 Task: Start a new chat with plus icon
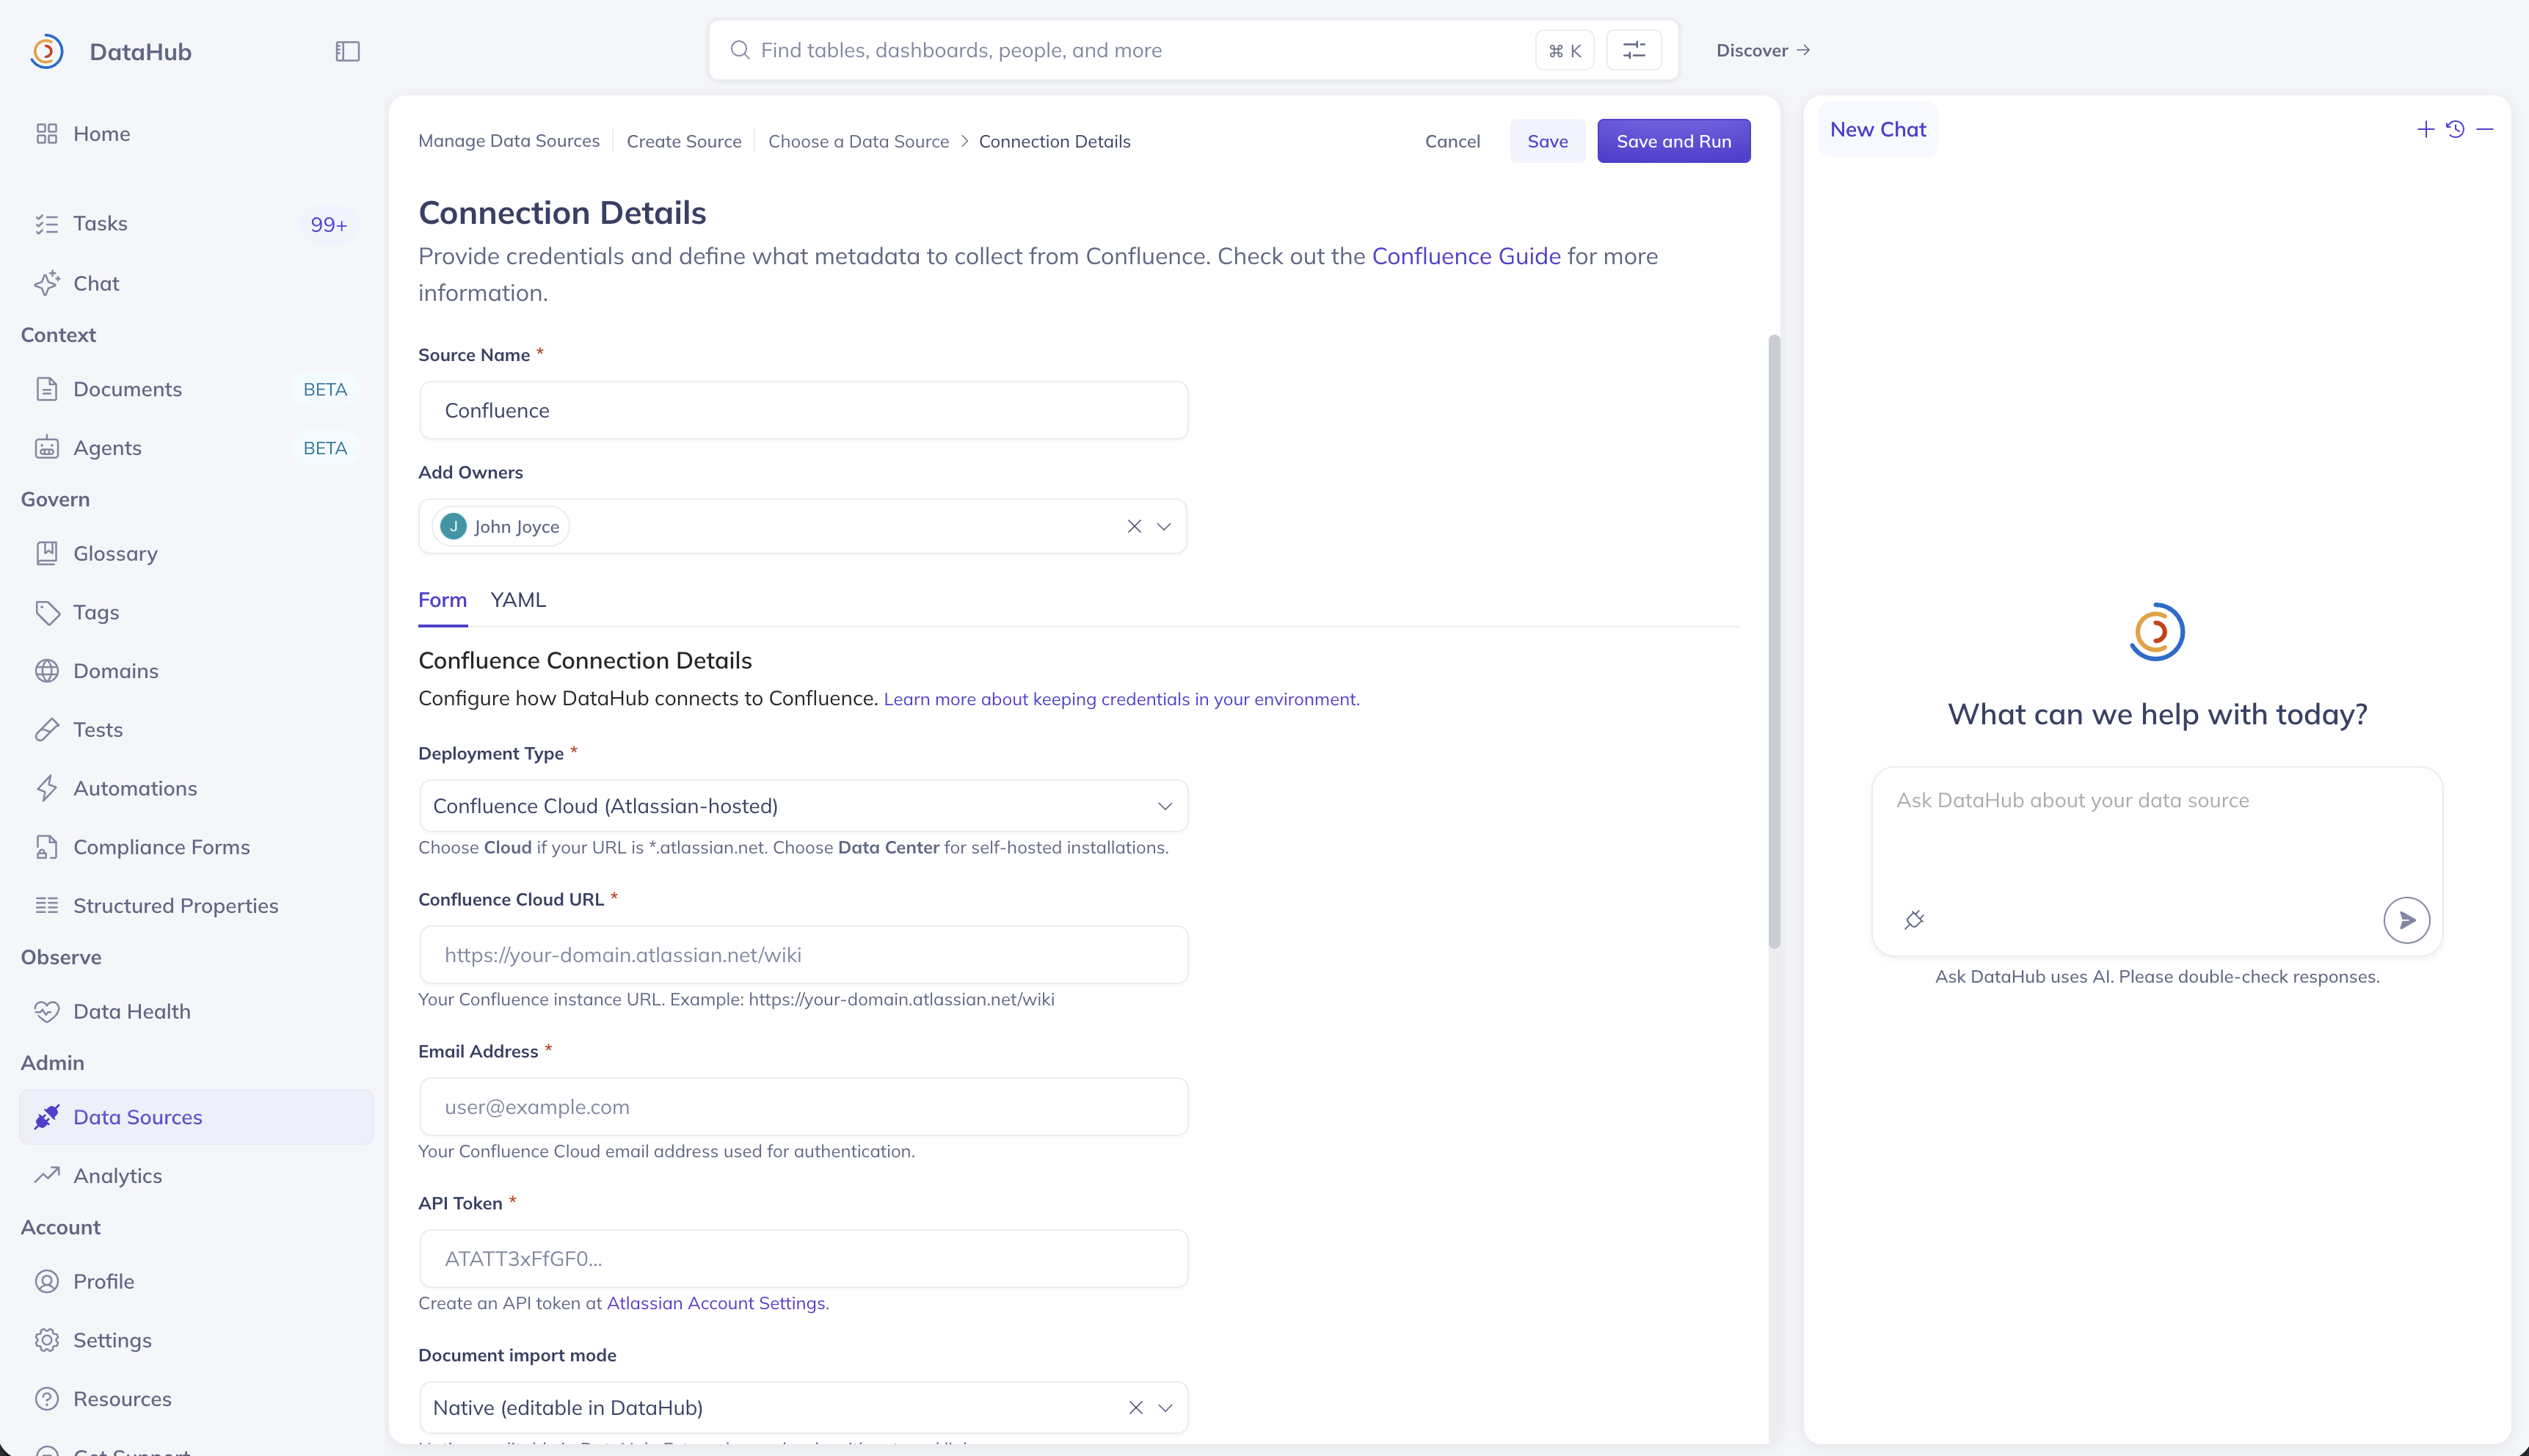click(2425, 129)
